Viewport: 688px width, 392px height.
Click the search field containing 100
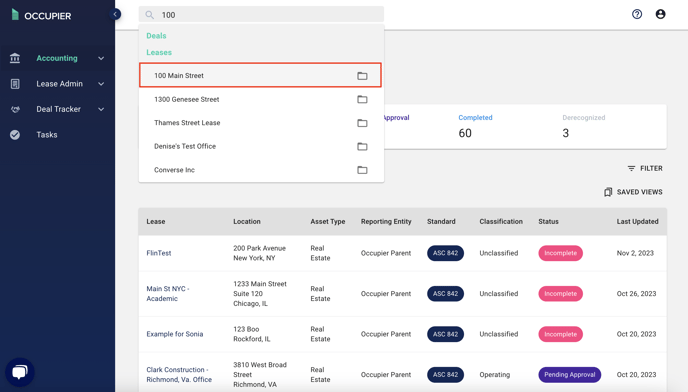tap(261, 14)
